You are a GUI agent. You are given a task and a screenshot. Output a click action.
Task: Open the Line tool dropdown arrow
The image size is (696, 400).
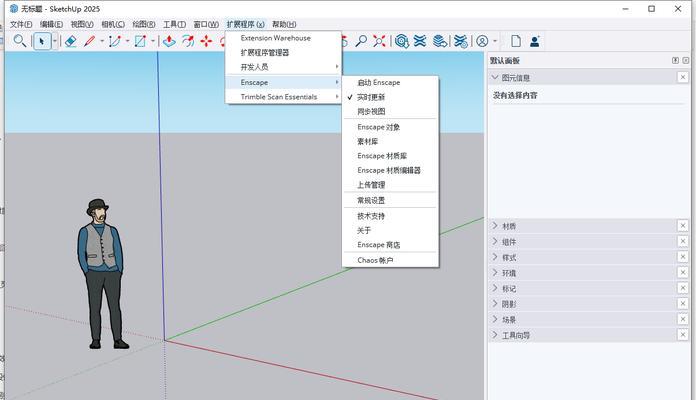click(x=102, y=41)
